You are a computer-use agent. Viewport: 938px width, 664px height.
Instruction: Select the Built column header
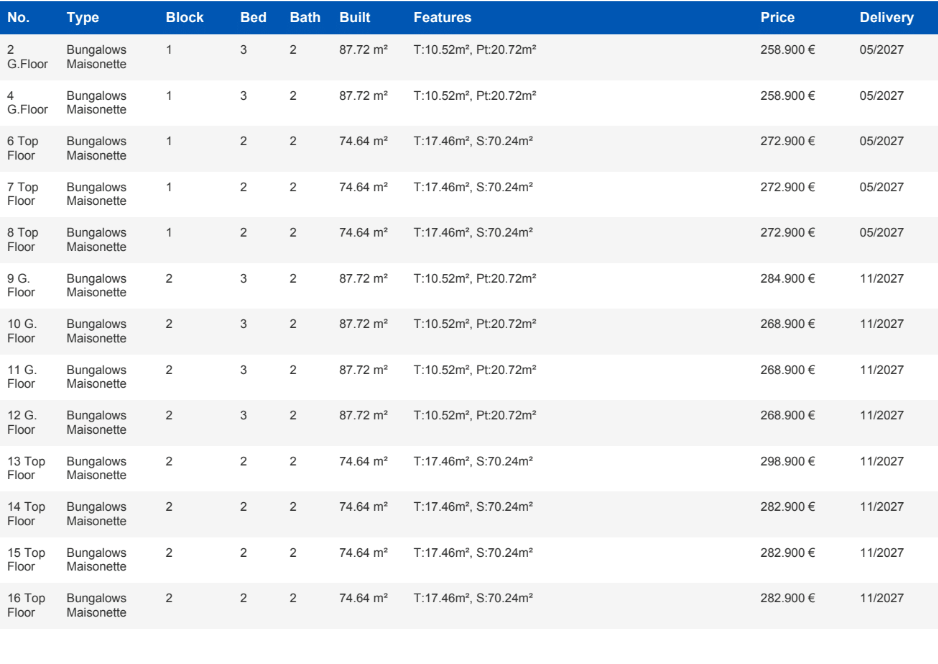pyautogui.click(x=355, y=18)
